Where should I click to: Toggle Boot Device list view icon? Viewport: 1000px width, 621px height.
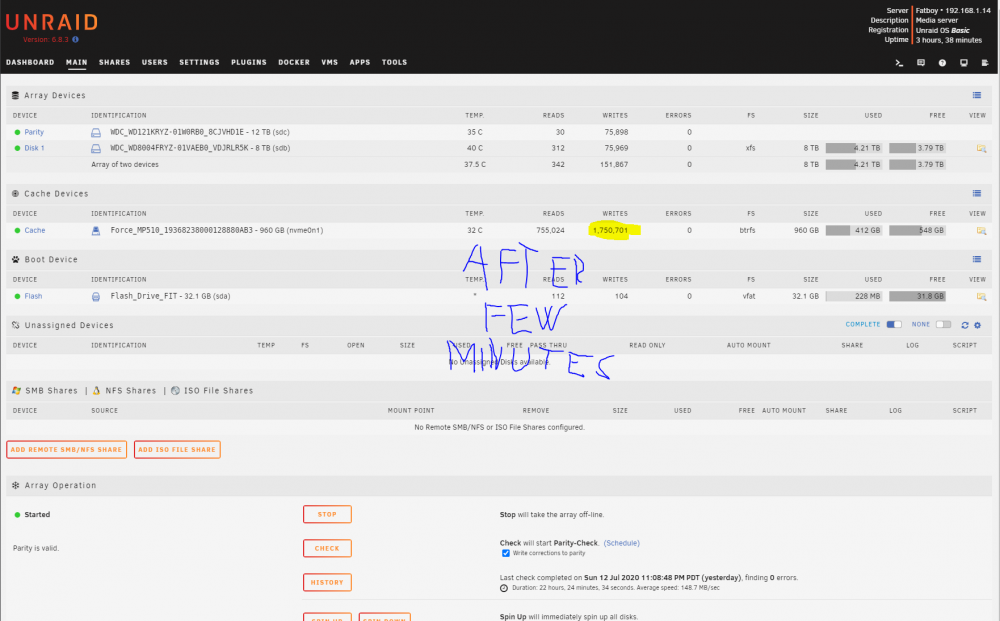(976, 259)
